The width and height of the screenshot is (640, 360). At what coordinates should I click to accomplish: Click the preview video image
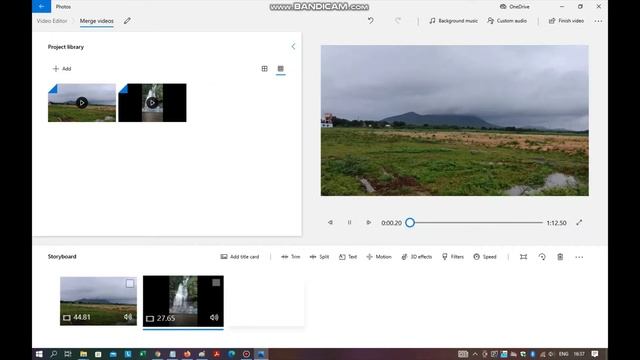(455, 120)
